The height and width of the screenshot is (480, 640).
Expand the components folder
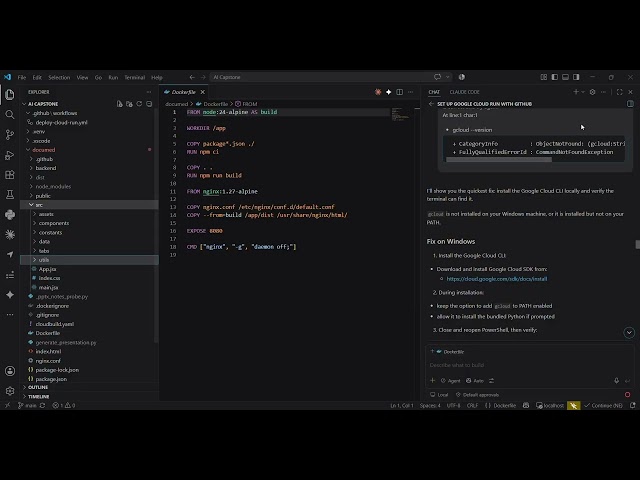pos(90,223)
